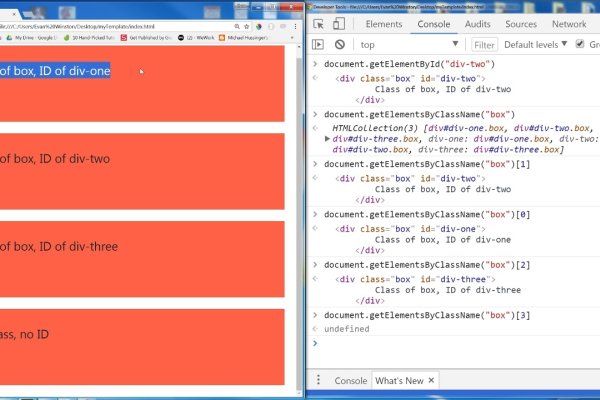Close the What's New drawer tab
Screen dimensions: 600x400
coord(433,381)
